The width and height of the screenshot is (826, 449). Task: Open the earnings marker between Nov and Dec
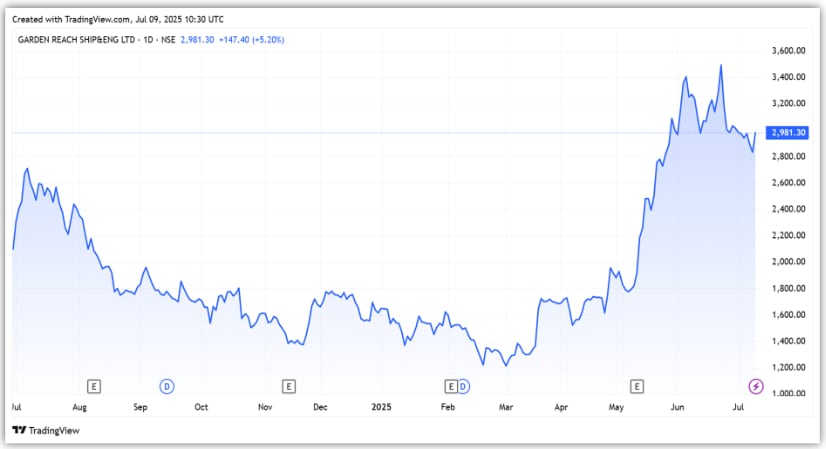click(x=288, y=385)
